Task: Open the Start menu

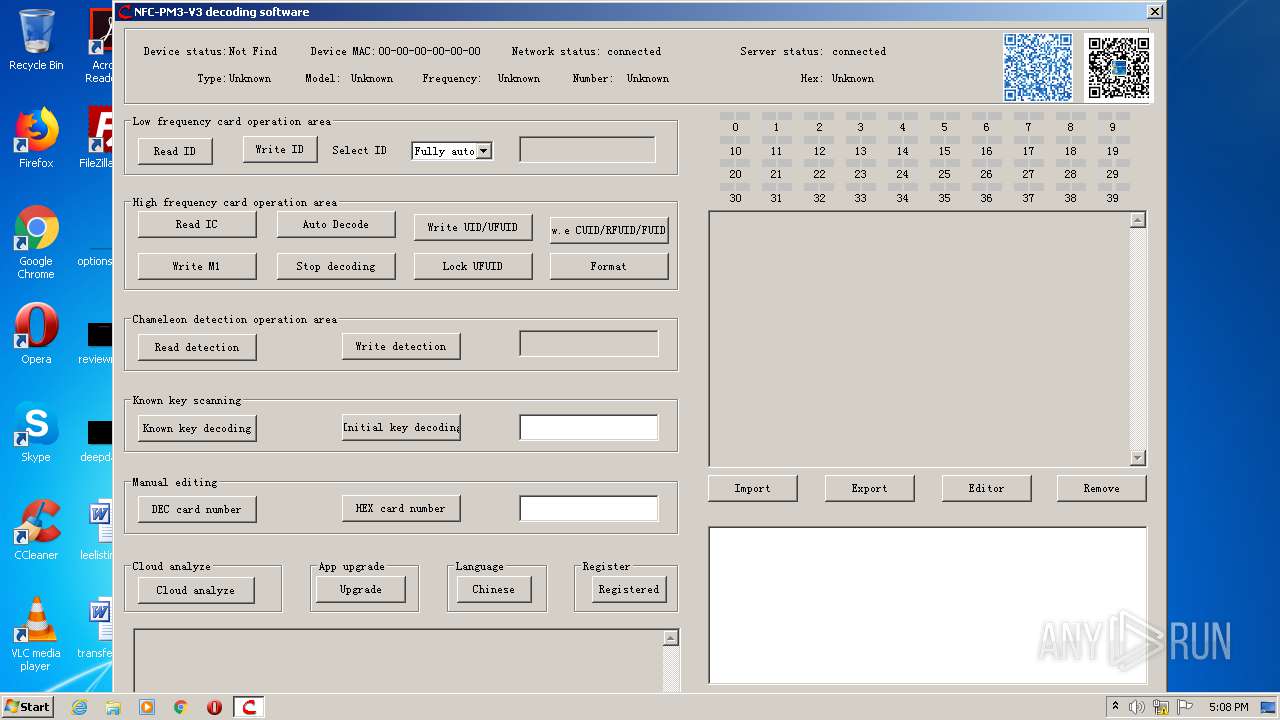Action: click(28, 707)
